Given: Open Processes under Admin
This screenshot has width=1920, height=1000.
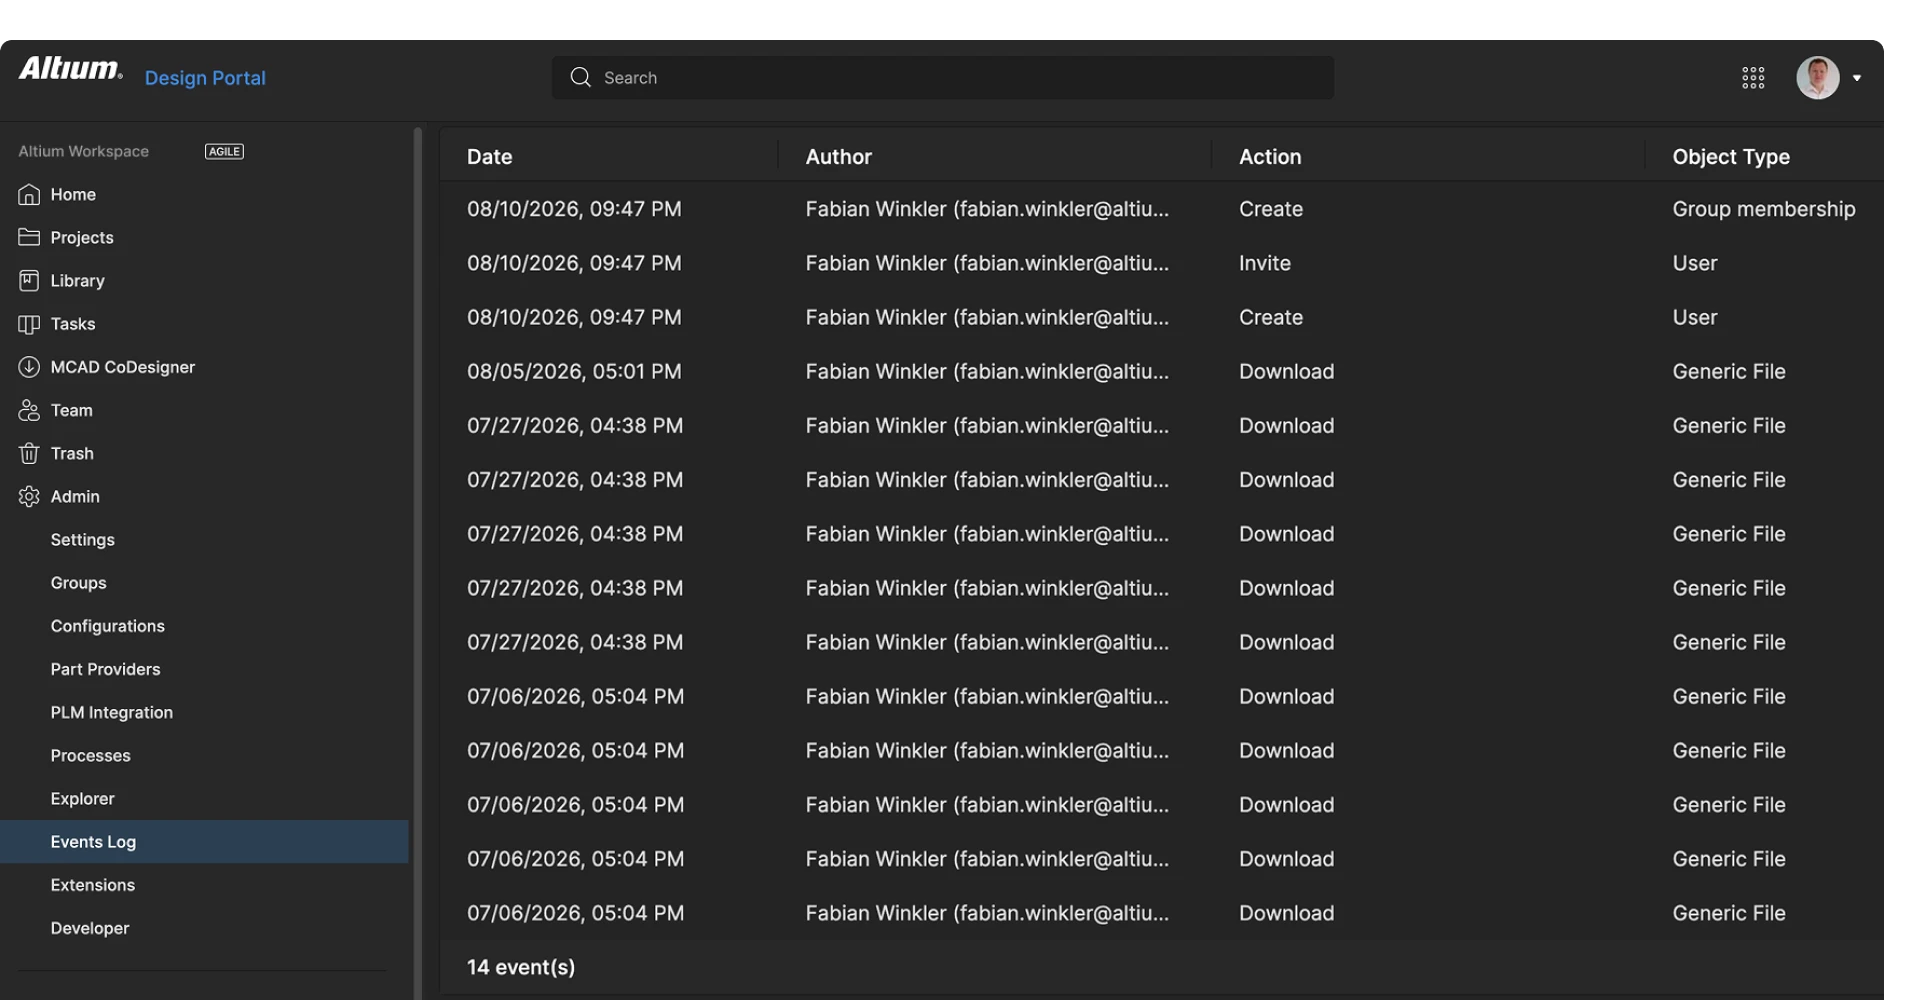Looking at the screenshot, I should pyautogui.click(x=91, y=755).
